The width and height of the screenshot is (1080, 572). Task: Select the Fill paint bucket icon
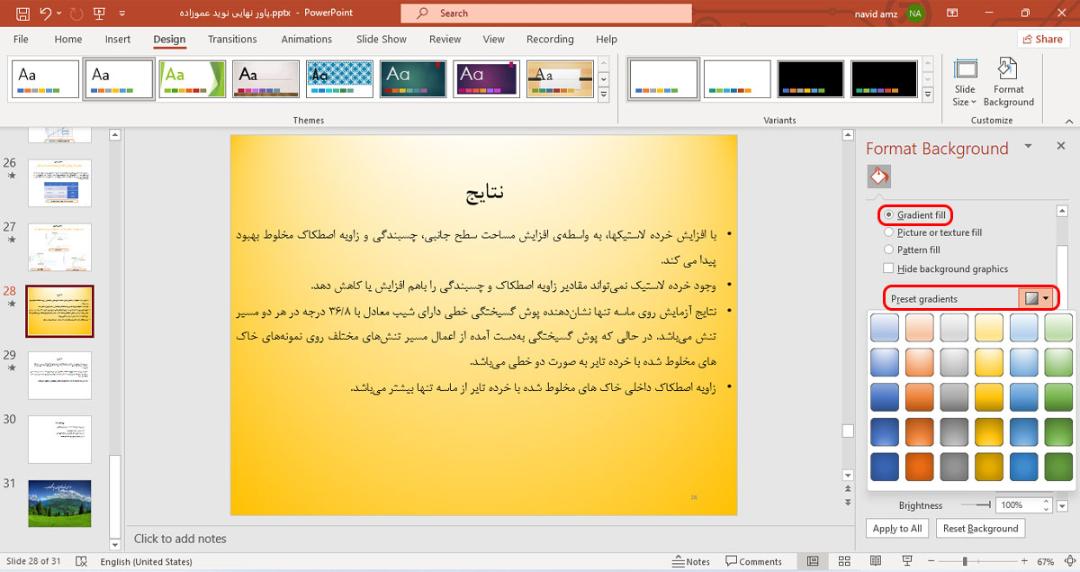(879, 176)
